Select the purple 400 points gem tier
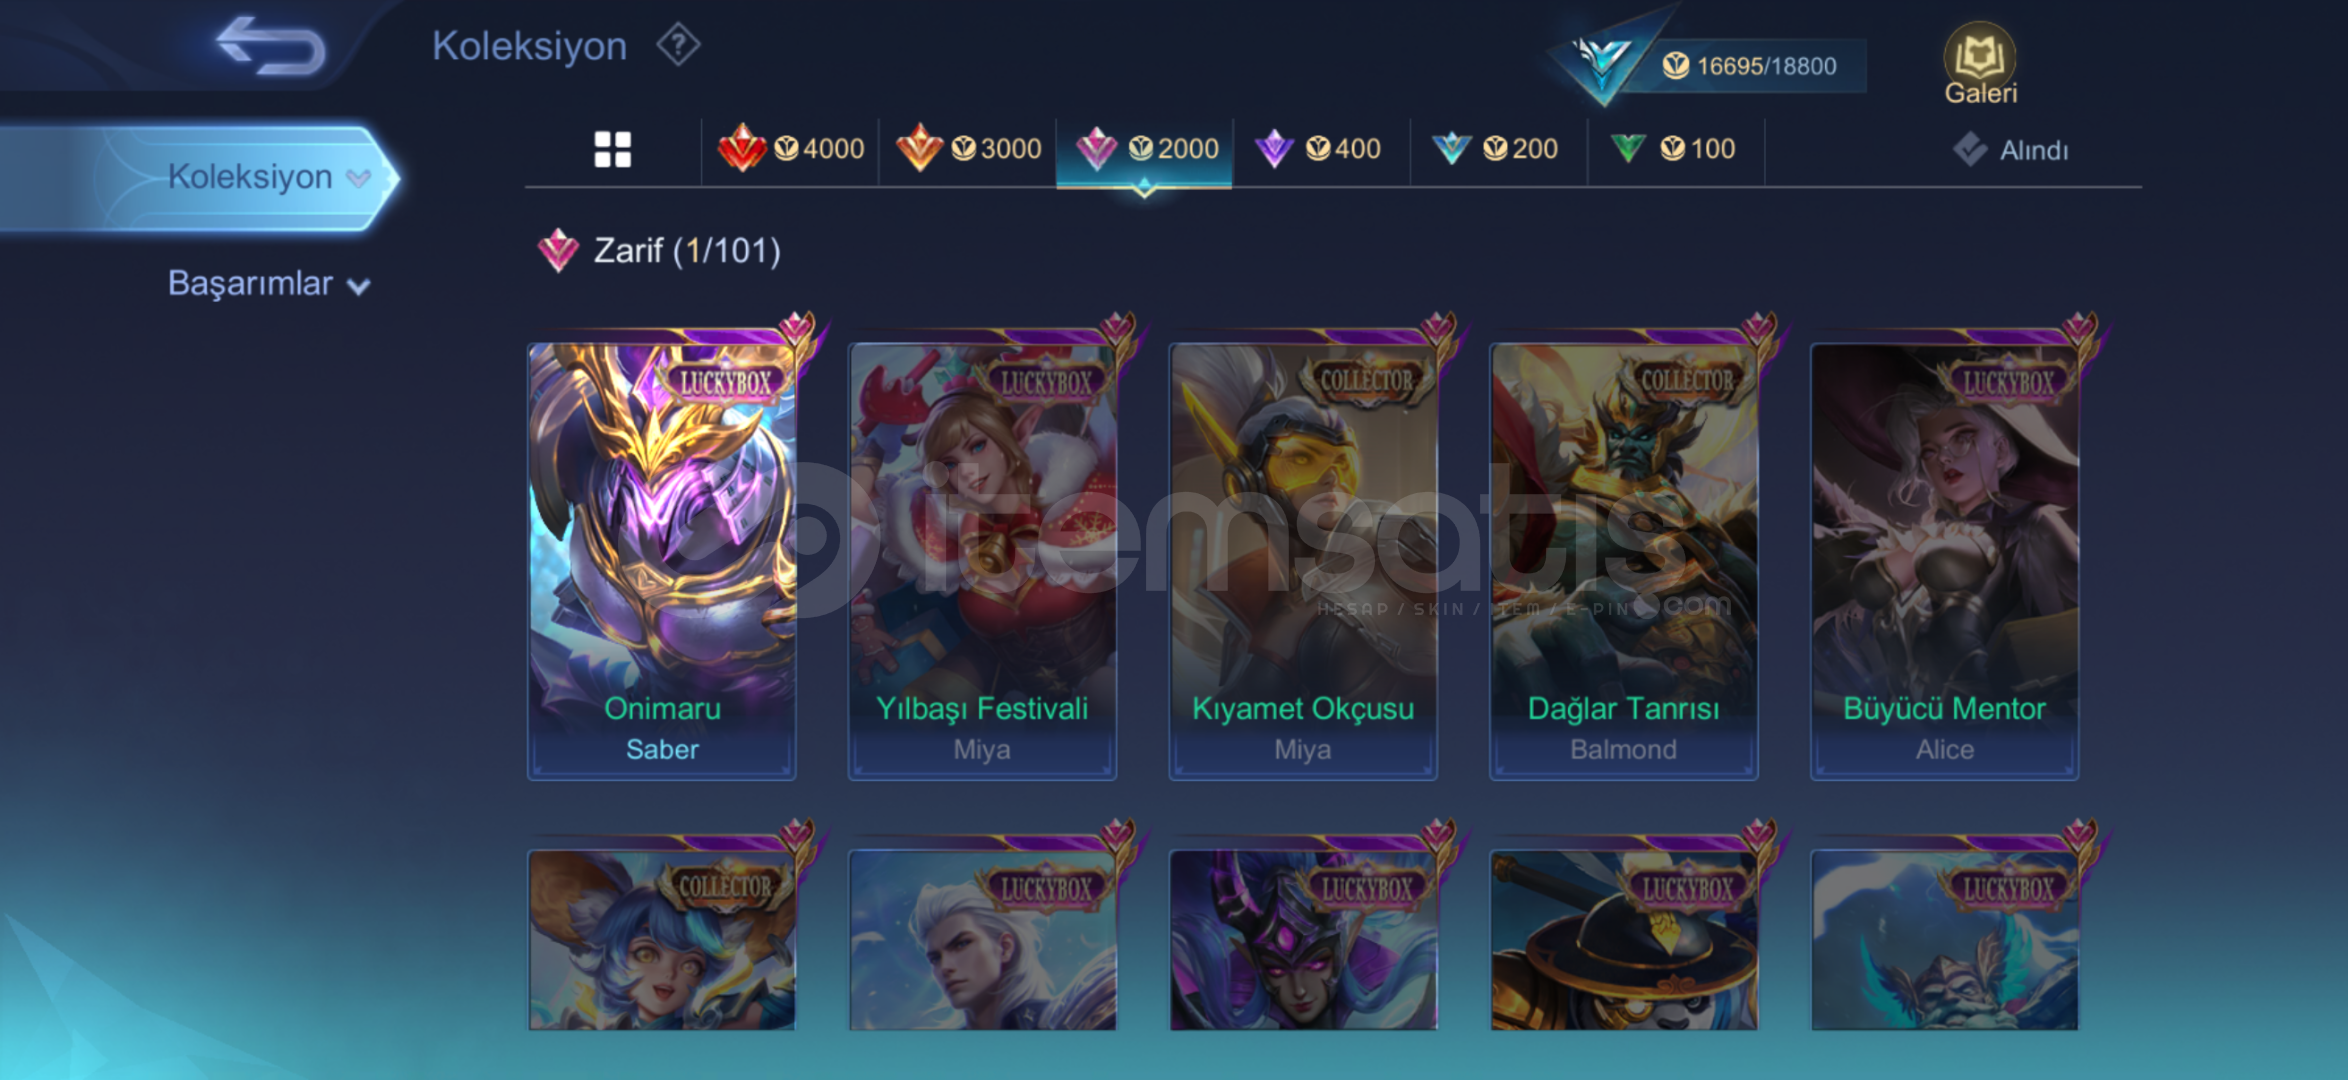Screen dimensions: 2348x1080 click(x=1320, y=149)
